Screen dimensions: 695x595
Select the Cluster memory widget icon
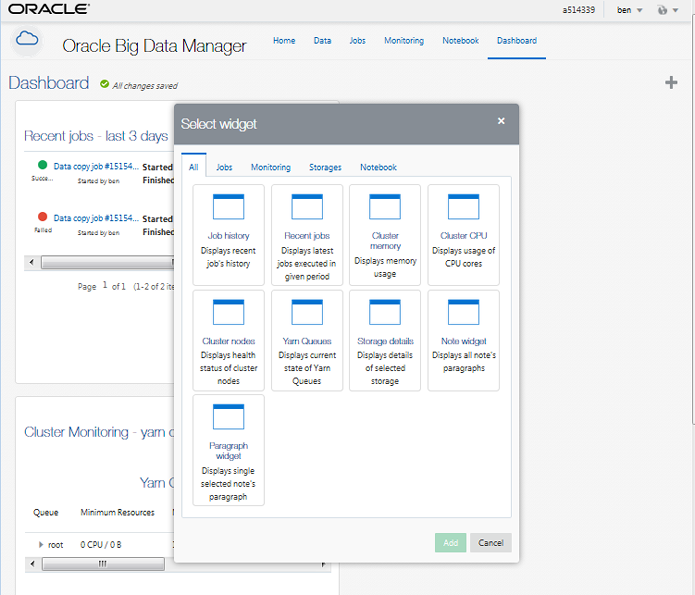click(385, 207)
